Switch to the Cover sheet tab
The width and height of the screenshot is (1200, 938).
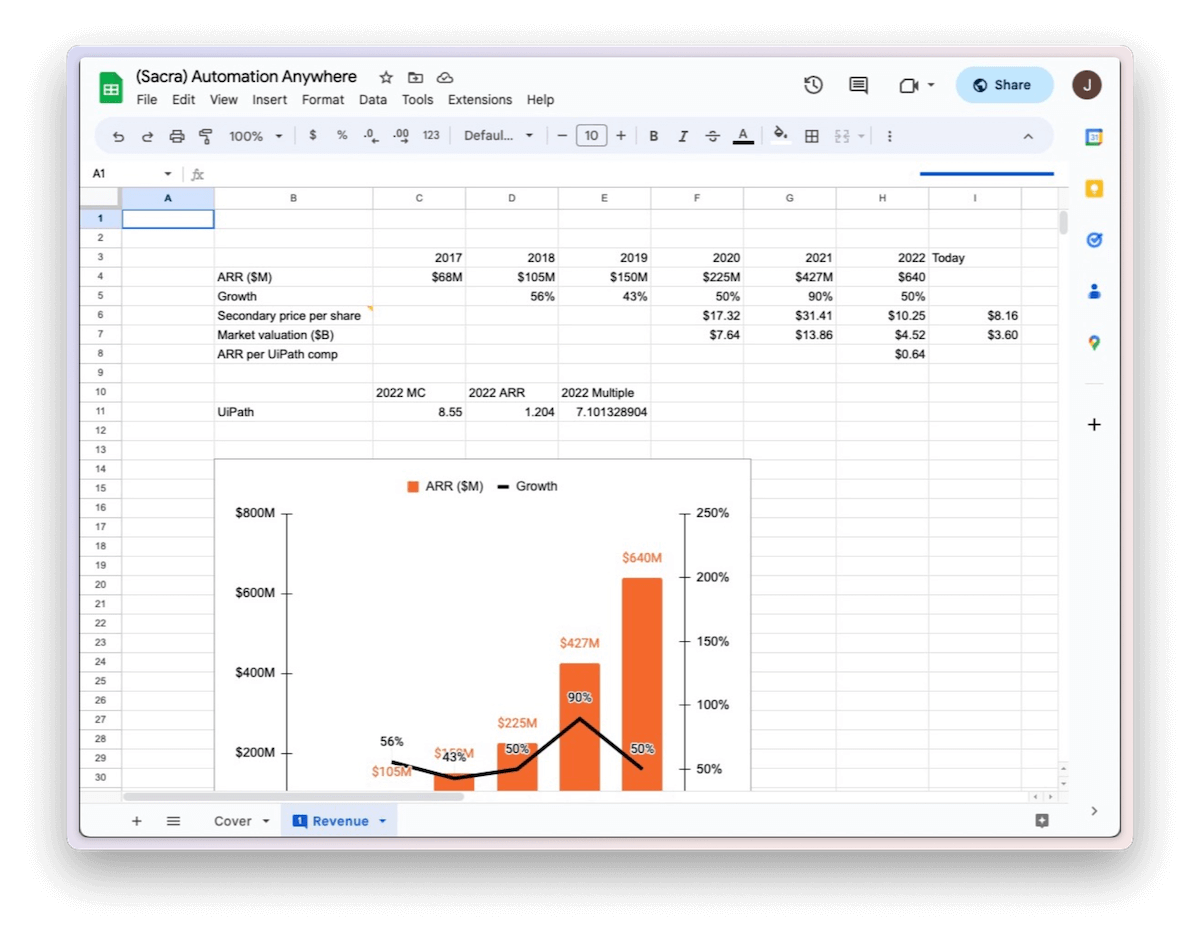coord(233,821)
